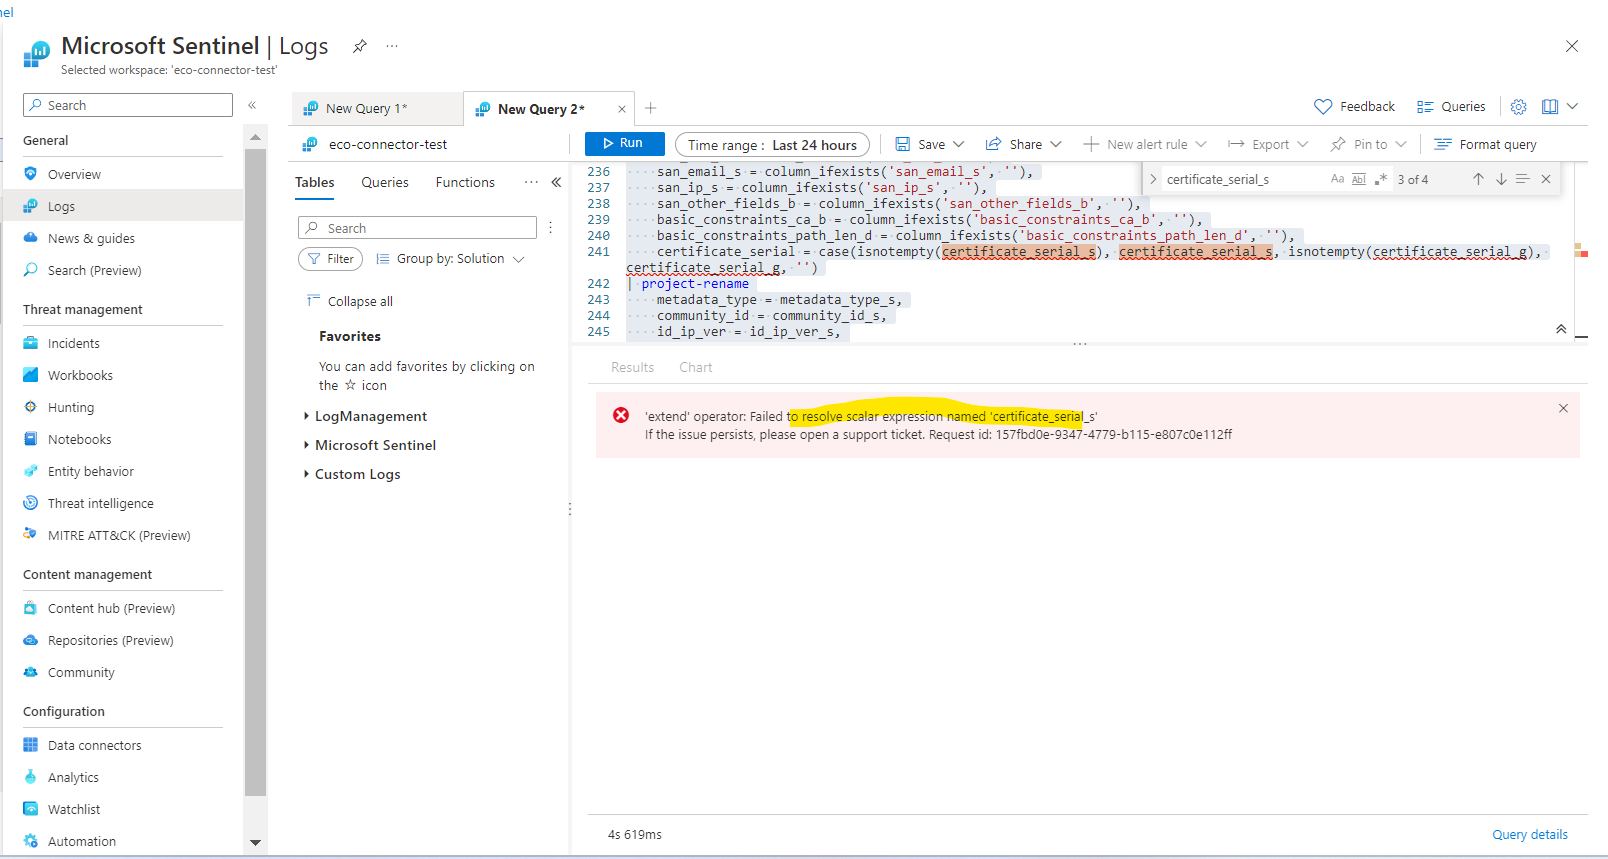
Task: Toggle Match Case in find widget
Action: pyautogui.click(x=1337, y=179)
